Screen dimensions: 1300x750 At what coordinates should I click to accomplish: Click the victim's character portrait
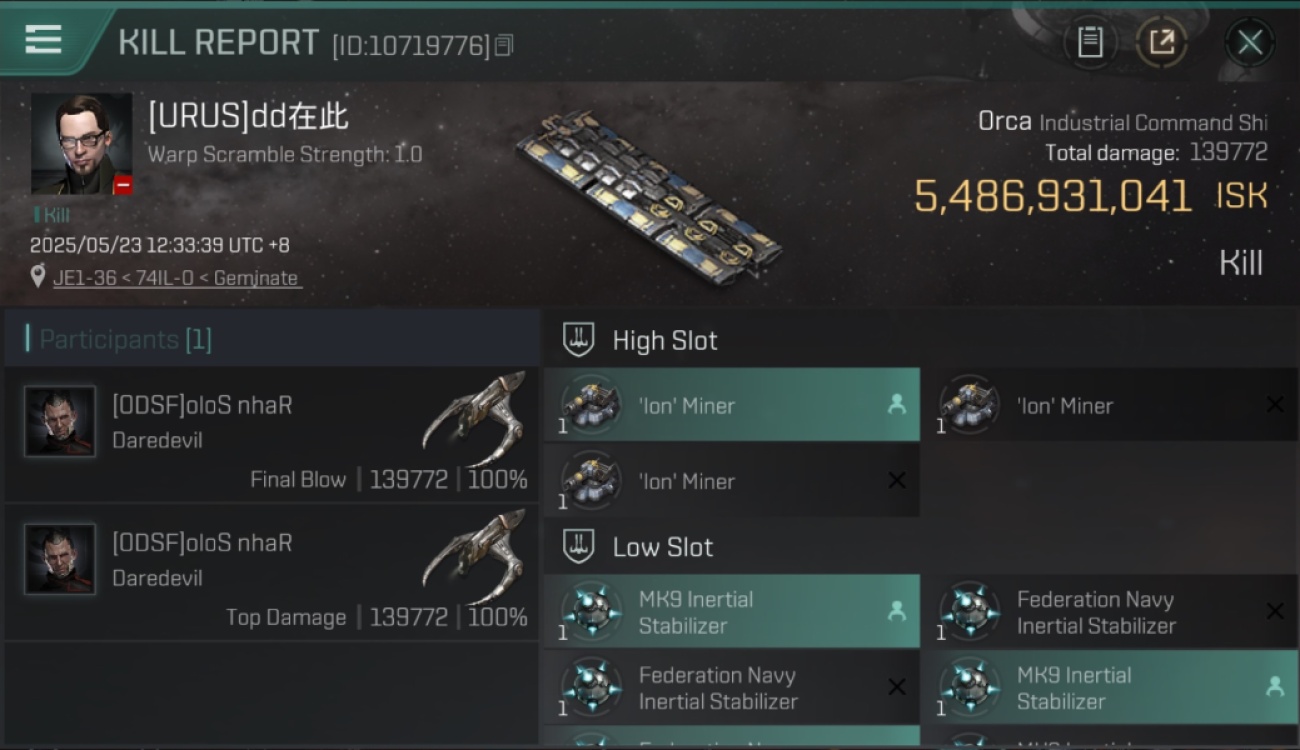point(81,144)
